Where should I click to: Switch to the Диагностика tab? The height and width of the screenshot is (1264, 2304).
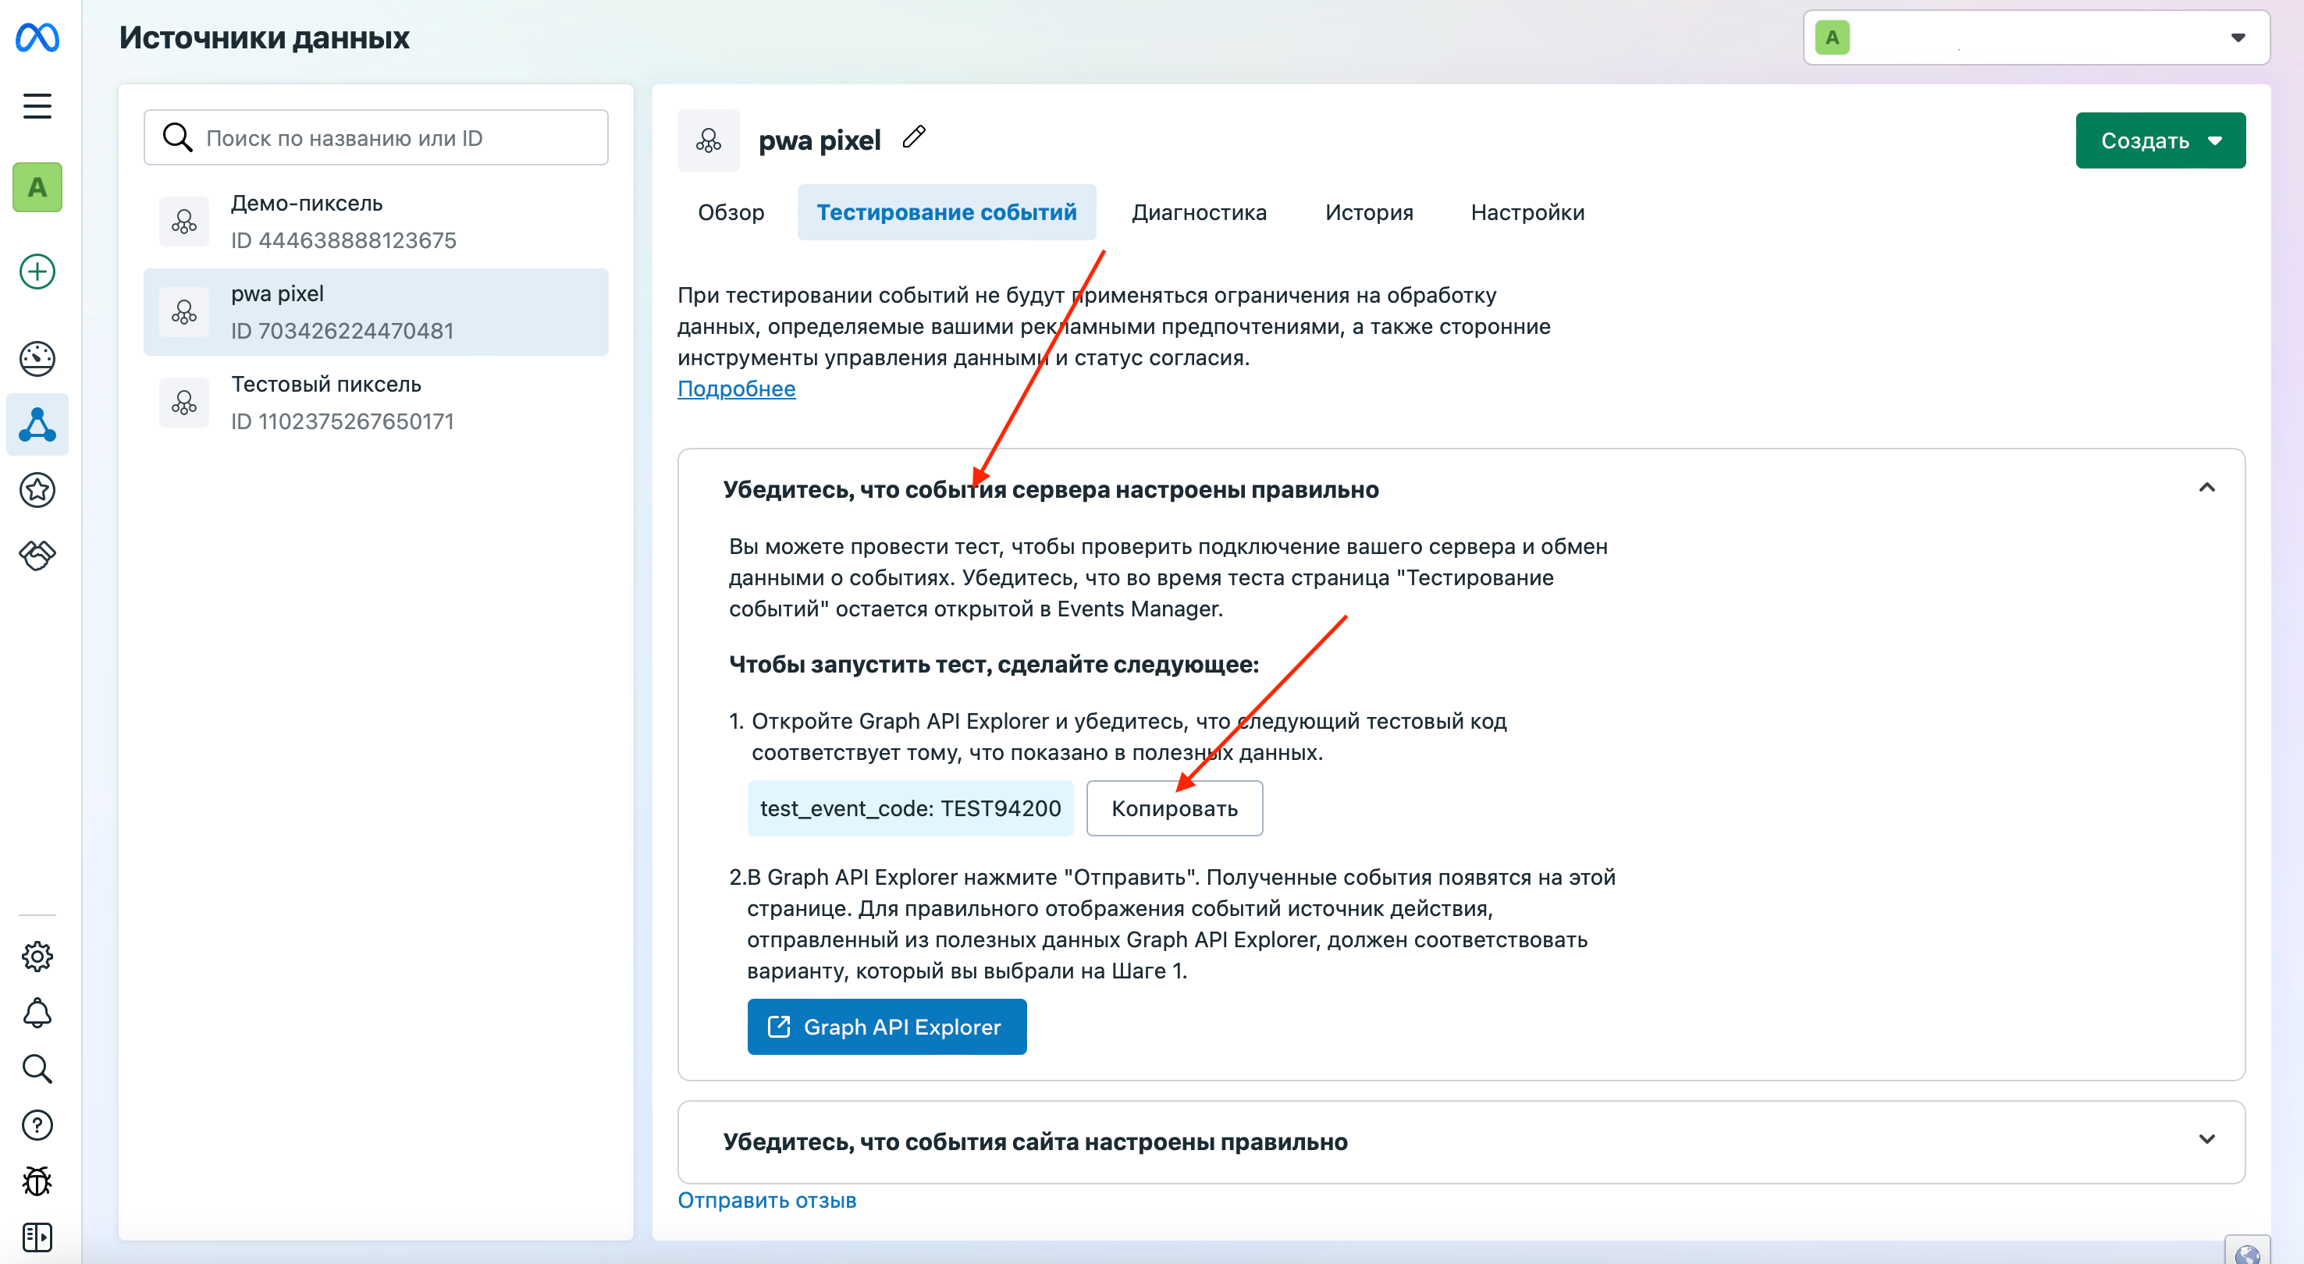pos(1198,212)
